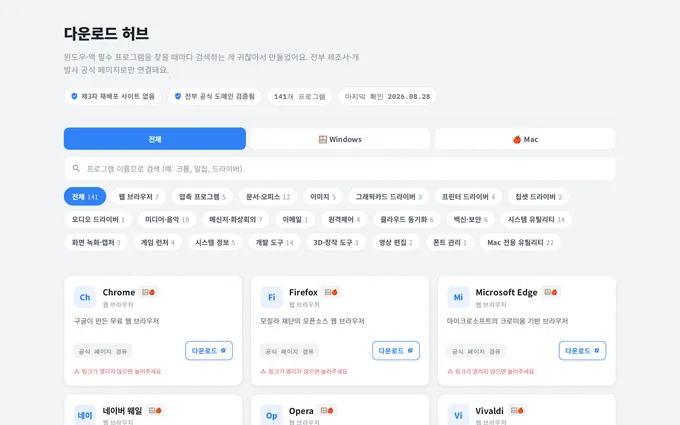
Task: Switch to the Mac tab
Action: tap(525, 139)
